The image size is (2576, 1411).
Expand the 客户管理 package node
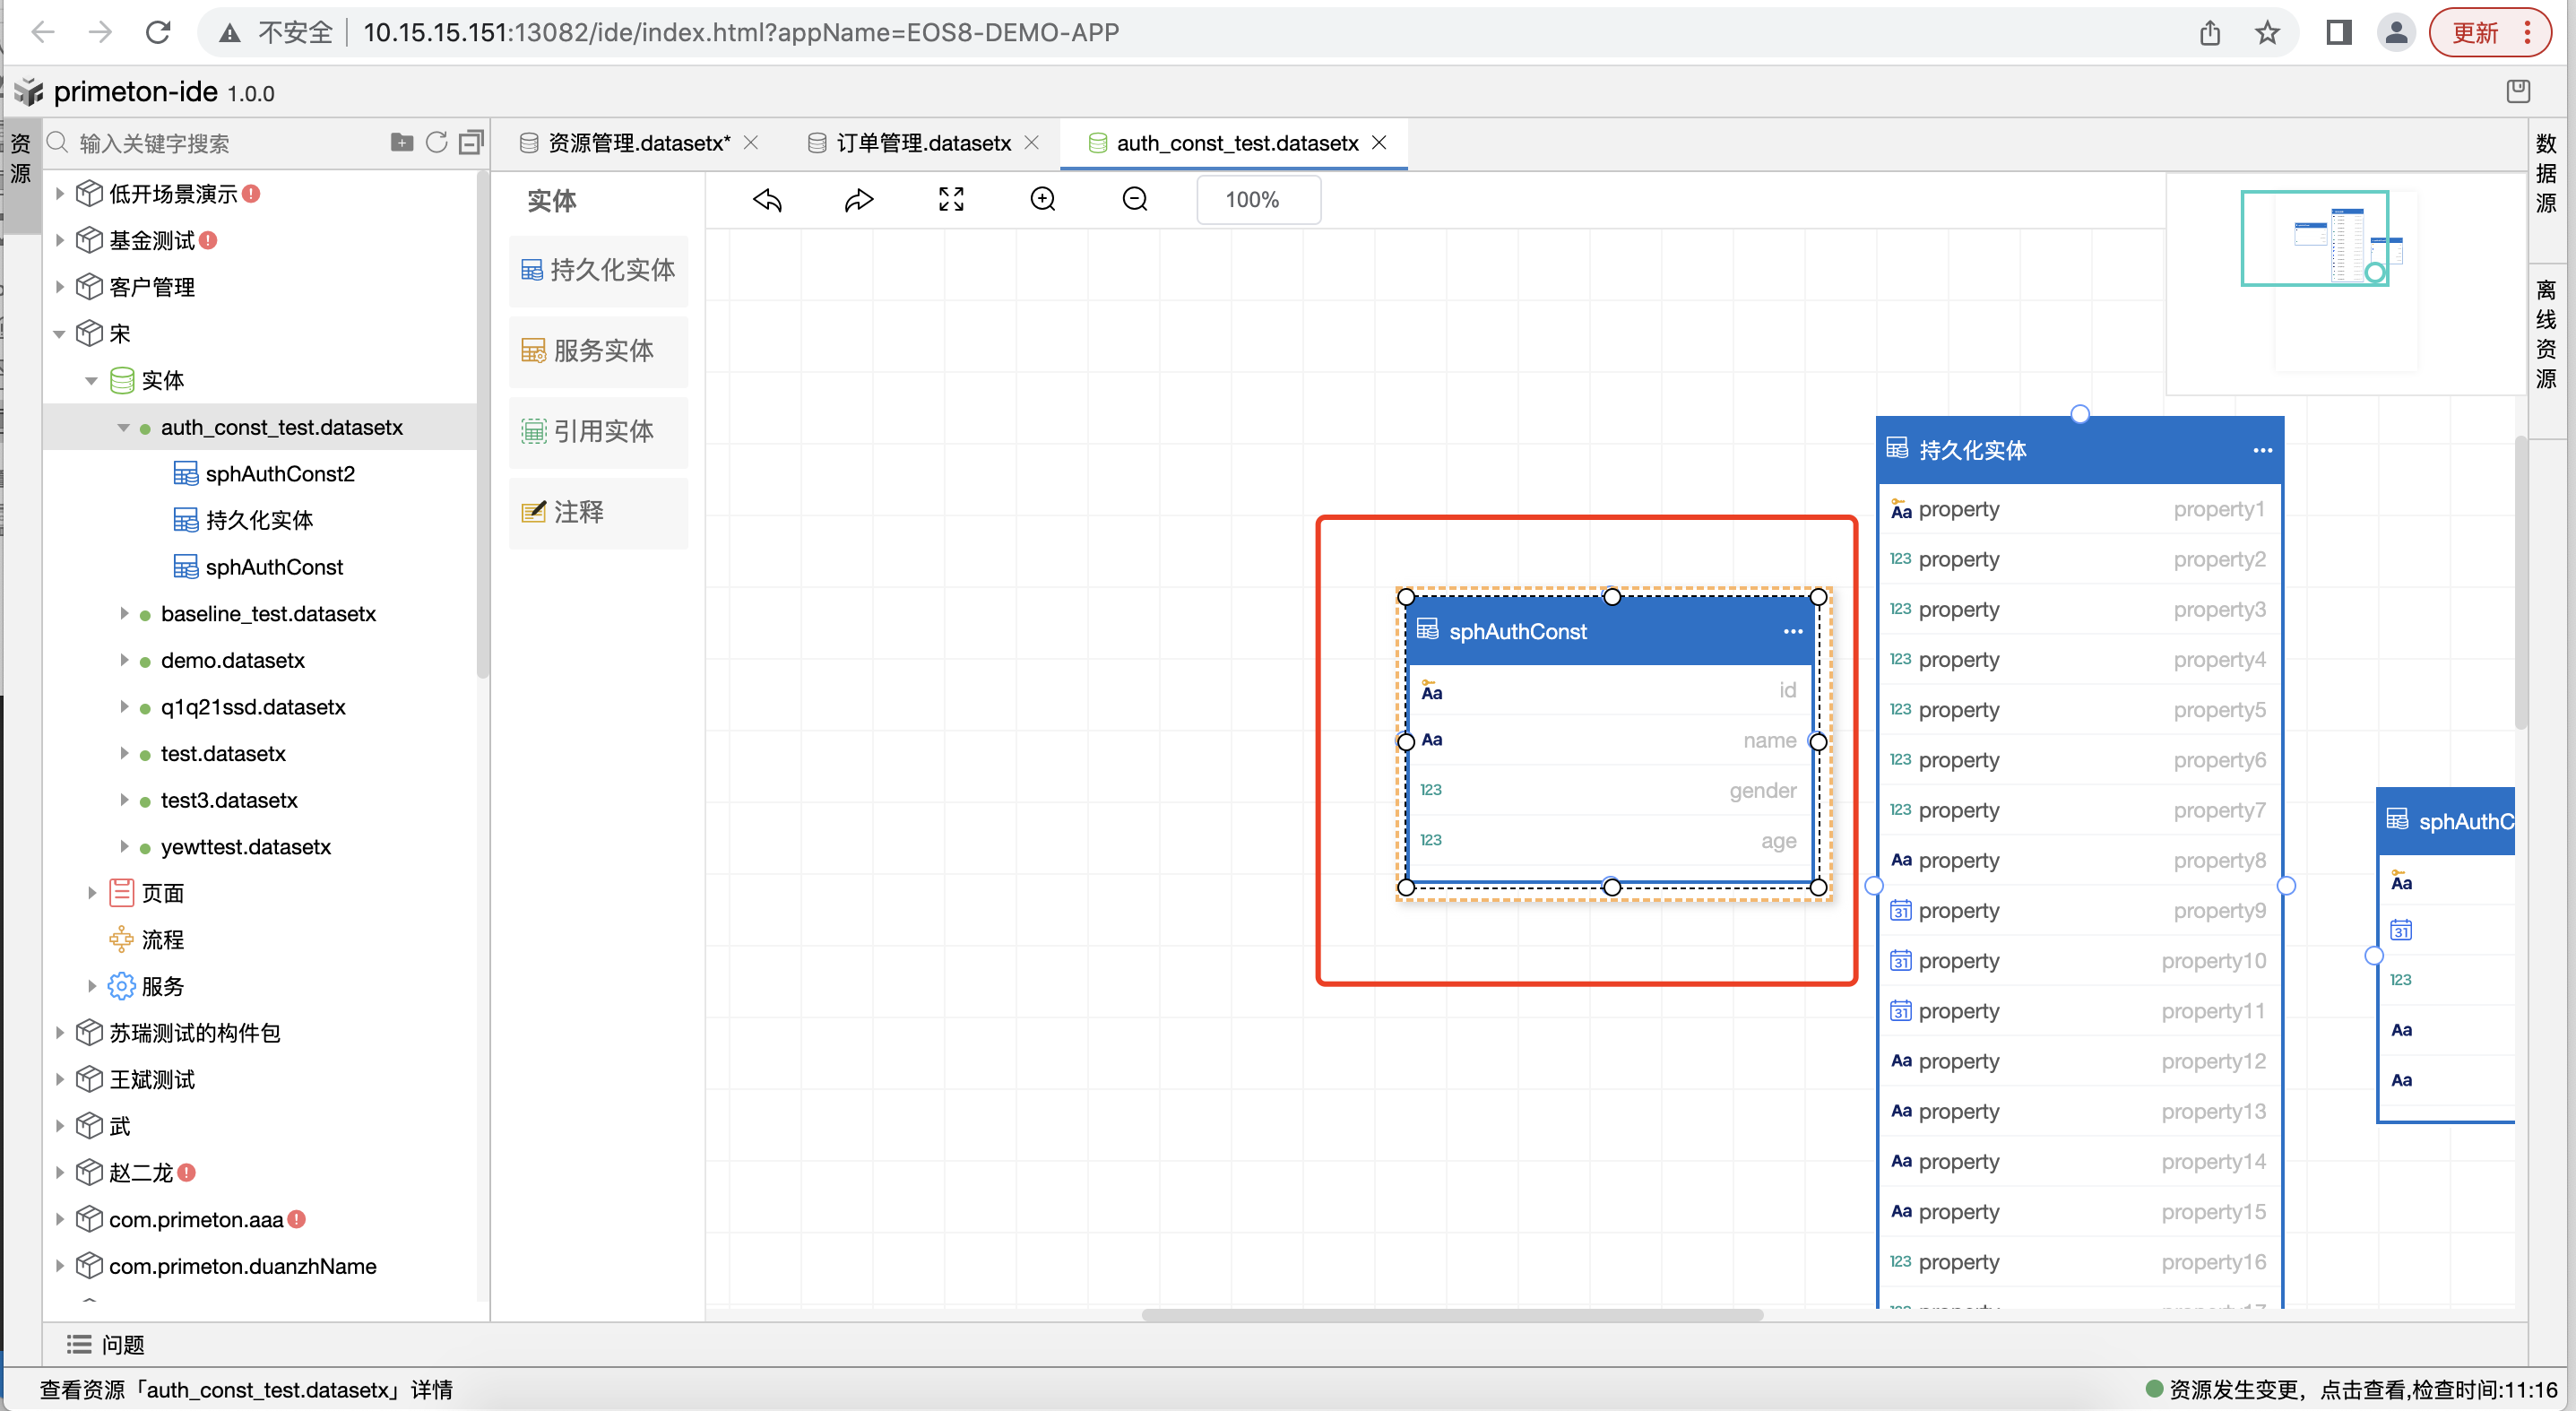coord(59,286)
